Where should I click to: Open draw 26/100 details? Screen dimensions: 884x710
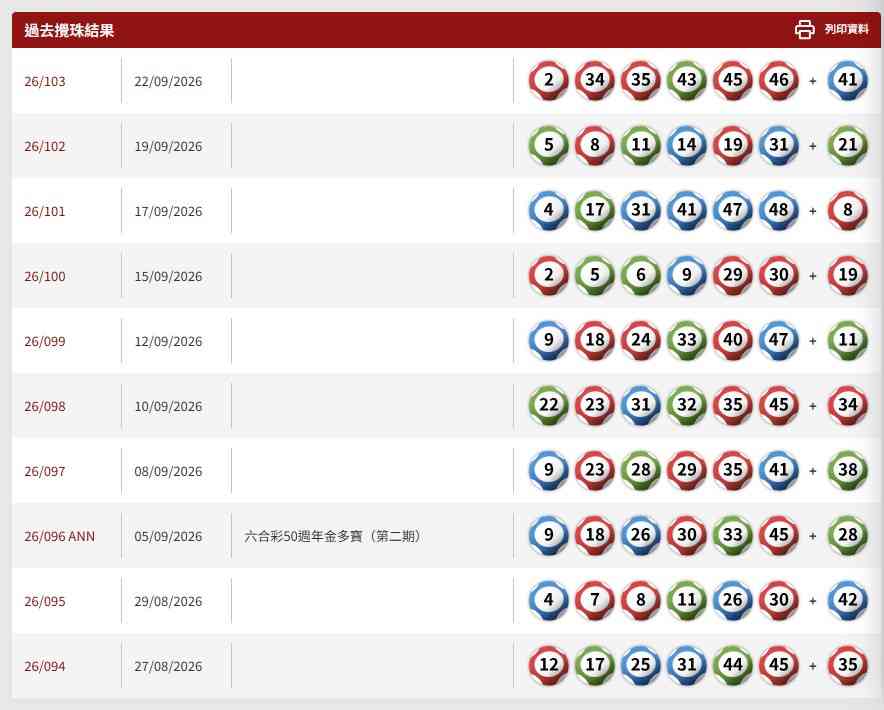[x=45, y=276]
